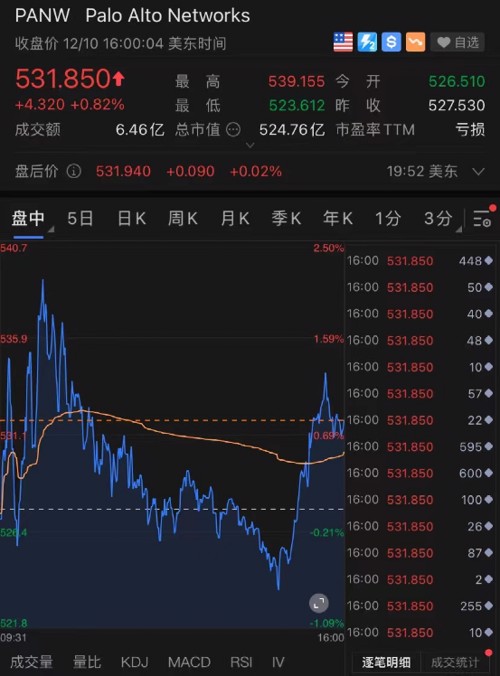This screenshot has height=676, width=500.
Task: Open the 成交统计 tab
Action: pyautogui.click(x=455, y=662)
